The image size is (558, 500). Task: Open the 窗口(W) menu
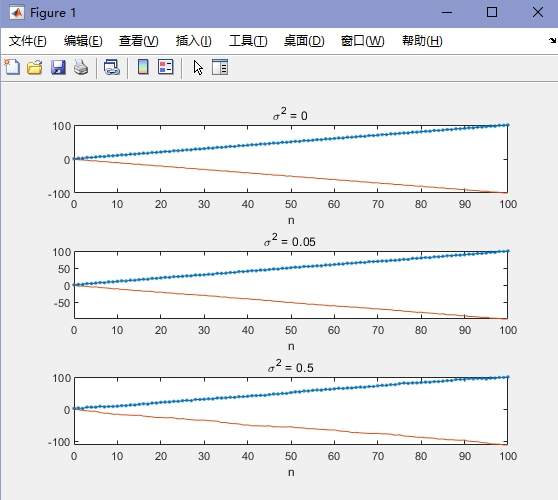pos(363,41)
